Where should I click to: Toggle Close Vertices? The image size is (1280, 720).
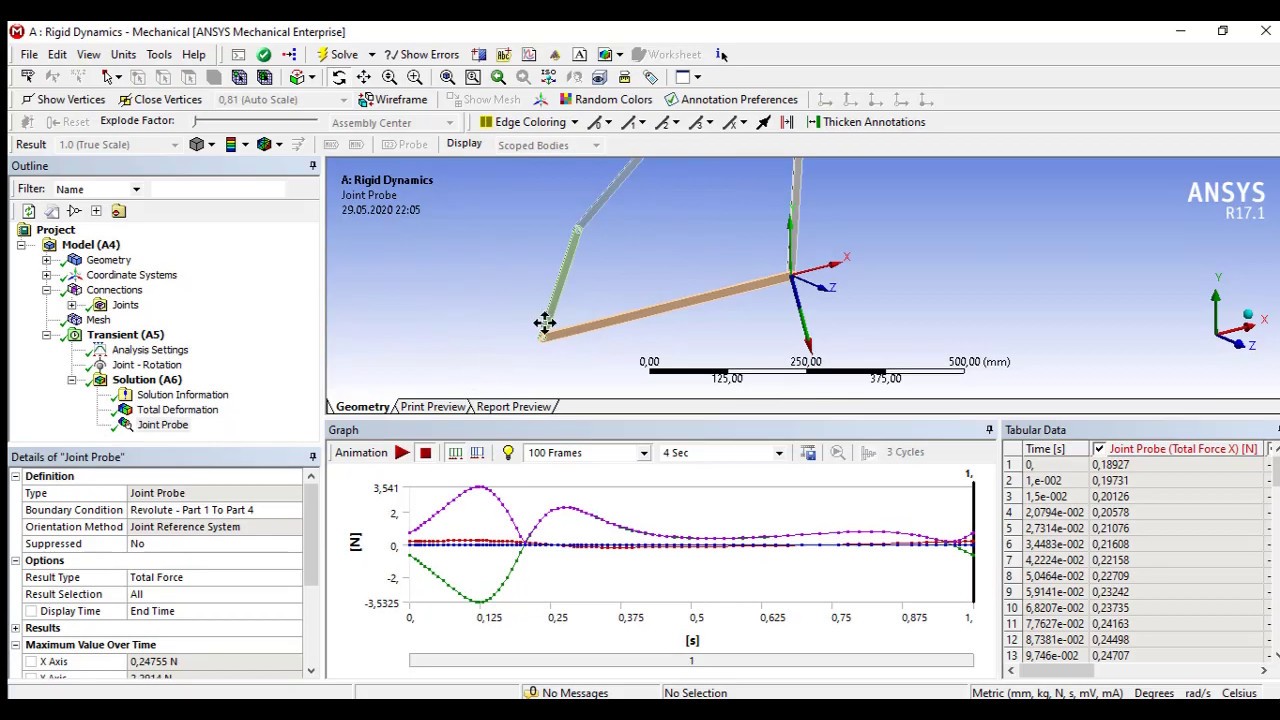[160, 99]
